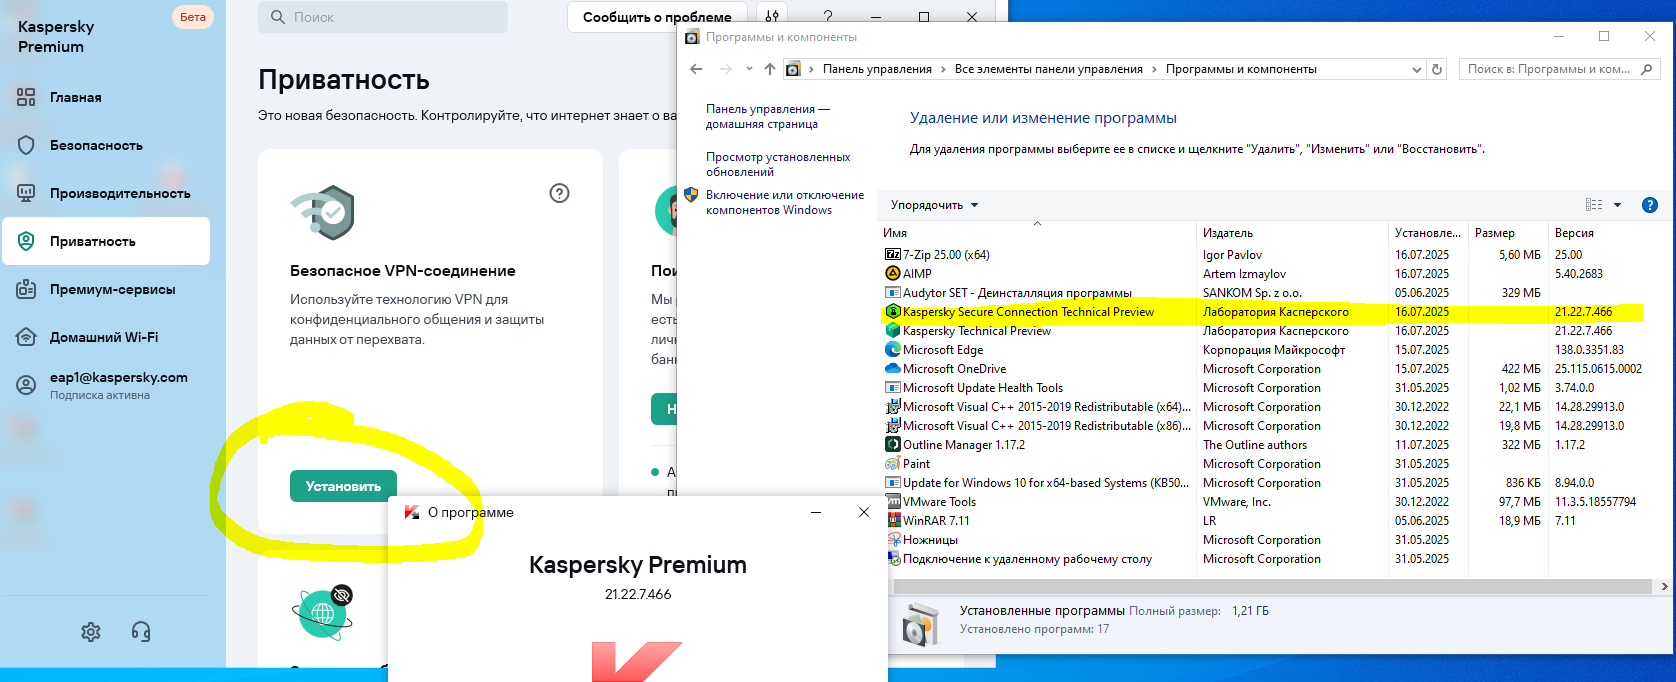The height and width of the screenshot is (682, 1676).
Task: Sort by Имя column header
Action: pos(1037,233)
